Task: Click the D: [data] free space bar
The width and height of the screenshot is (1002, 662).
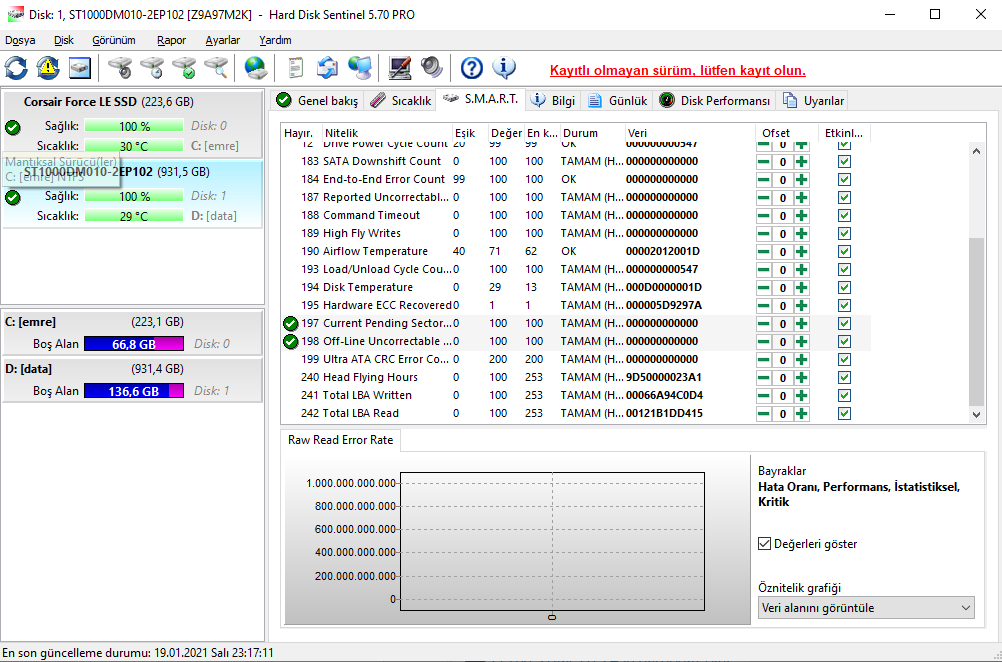Action: tap(134, 391)
